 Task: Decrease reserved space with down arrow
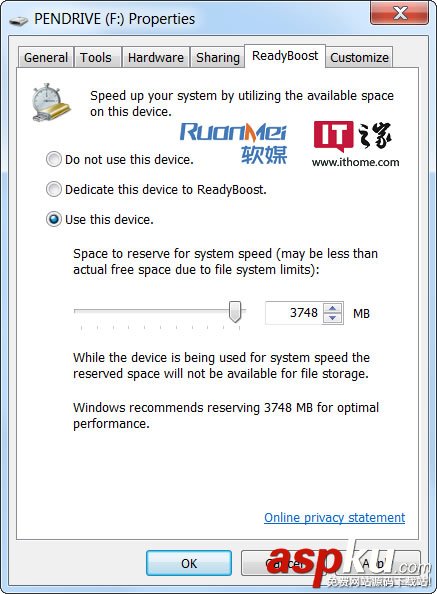(333, 318)
